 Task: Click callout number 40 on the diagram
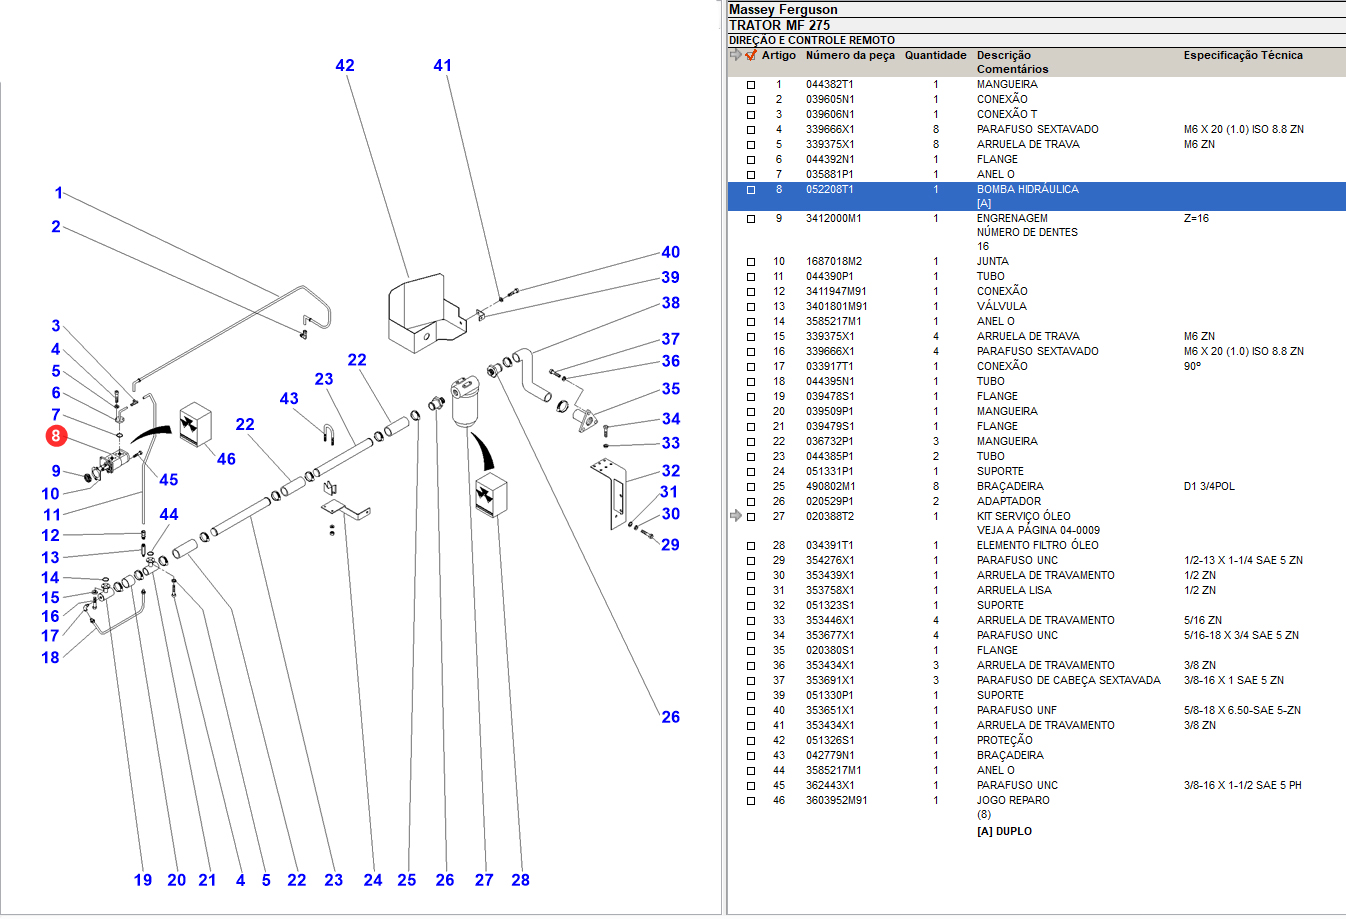coord(670,253)
